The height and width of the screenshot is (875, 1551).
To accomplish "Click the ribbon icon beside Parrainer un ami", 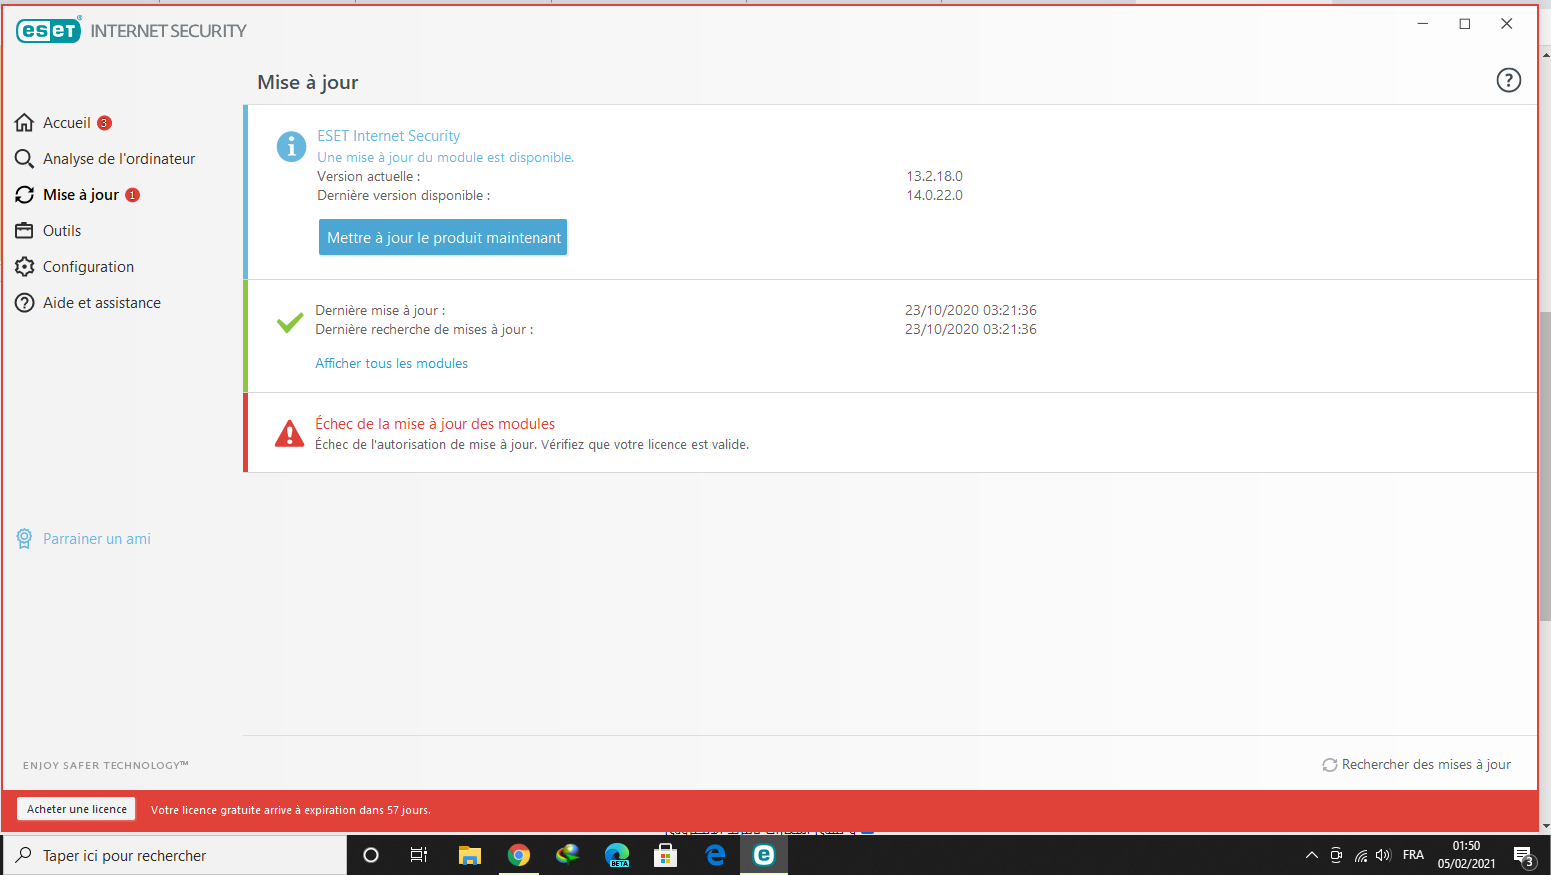I will pos(24,539).
